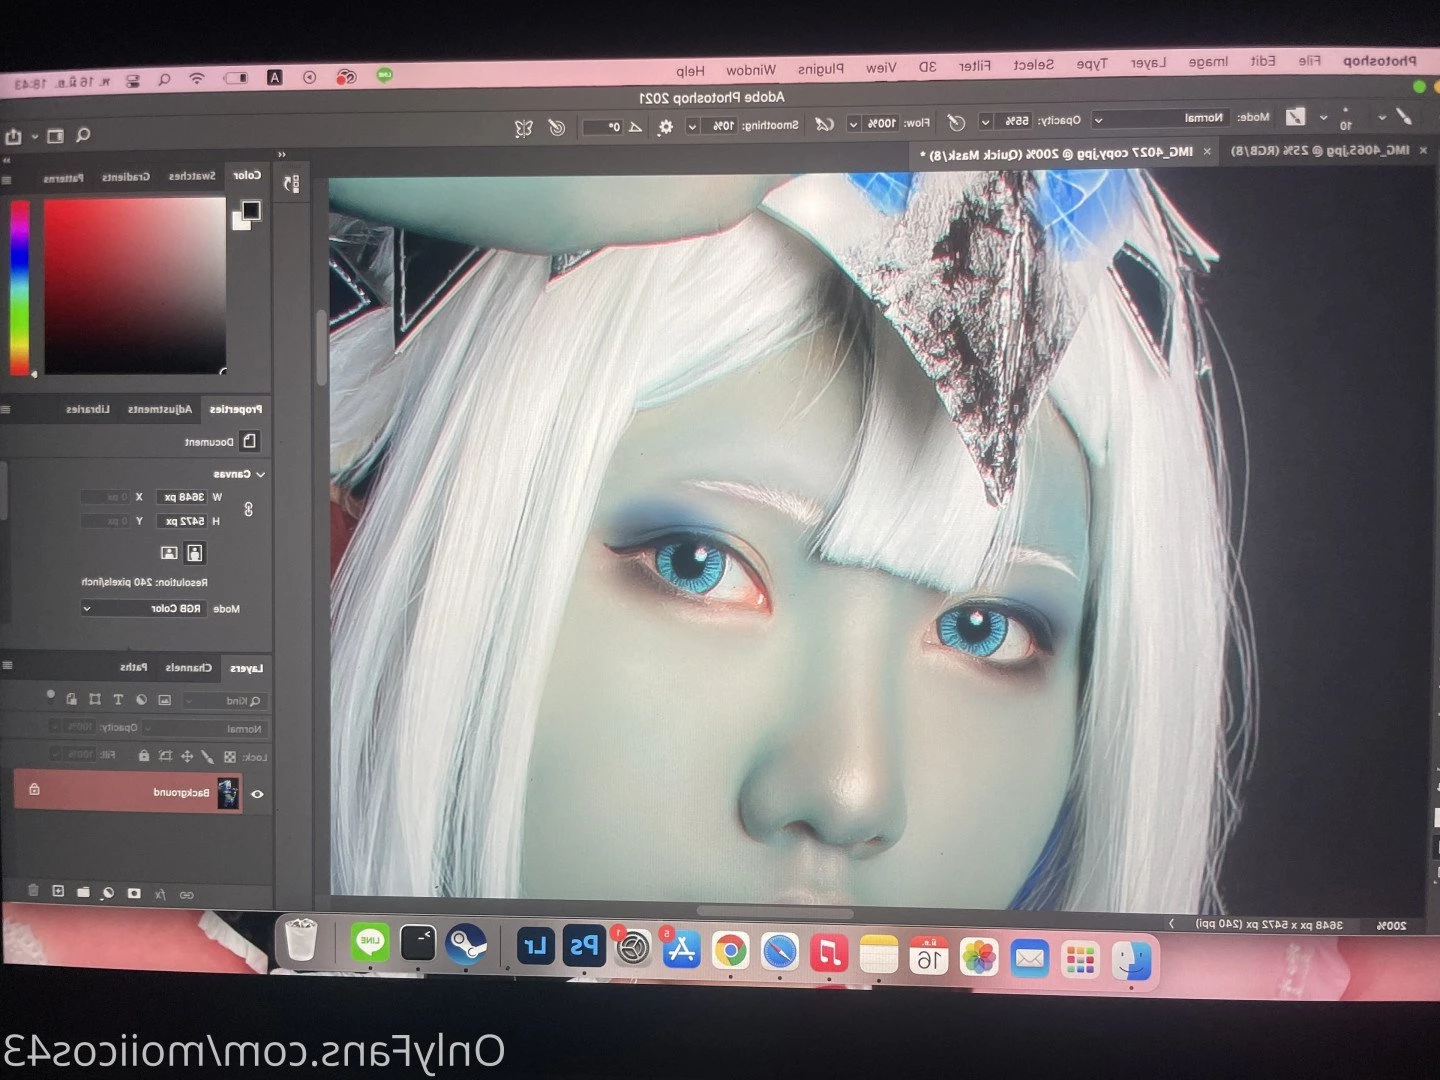Open LINE app from the Dock

(370, 943)
